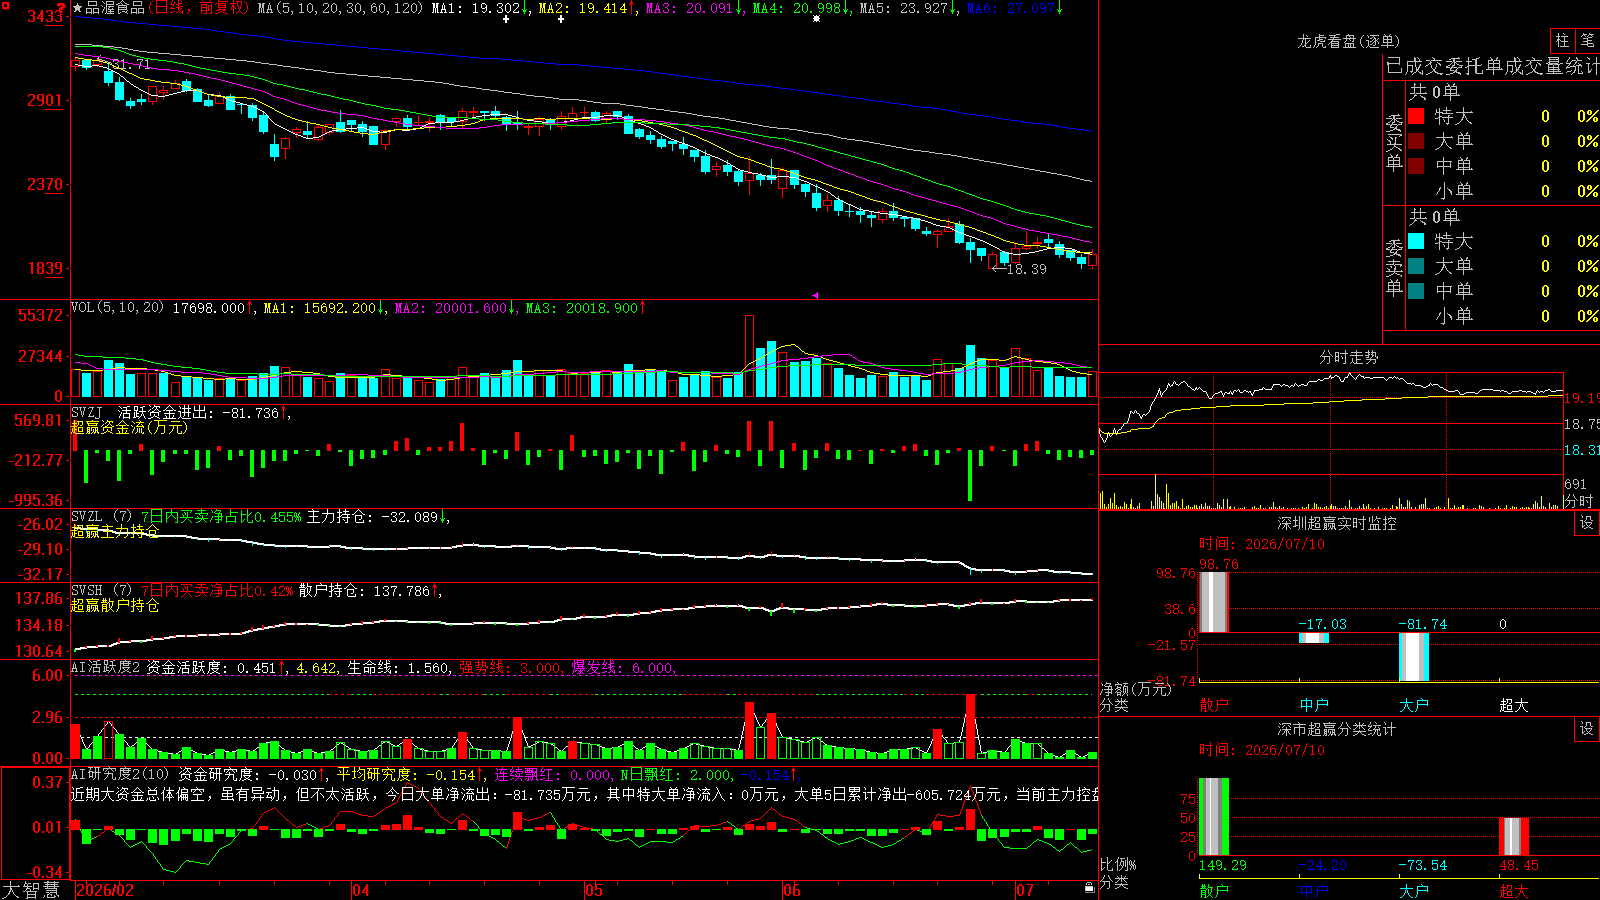The image size is (1600, 900).
Task: Click the MA5: 23.927 value
Action: [x=904, y=8]
